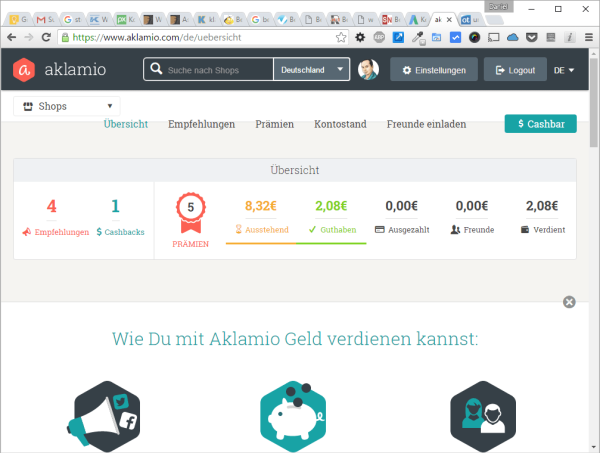Click the Verdient wallet icon
This screenshot has width=600, height=453.
(x=525, y=230)
